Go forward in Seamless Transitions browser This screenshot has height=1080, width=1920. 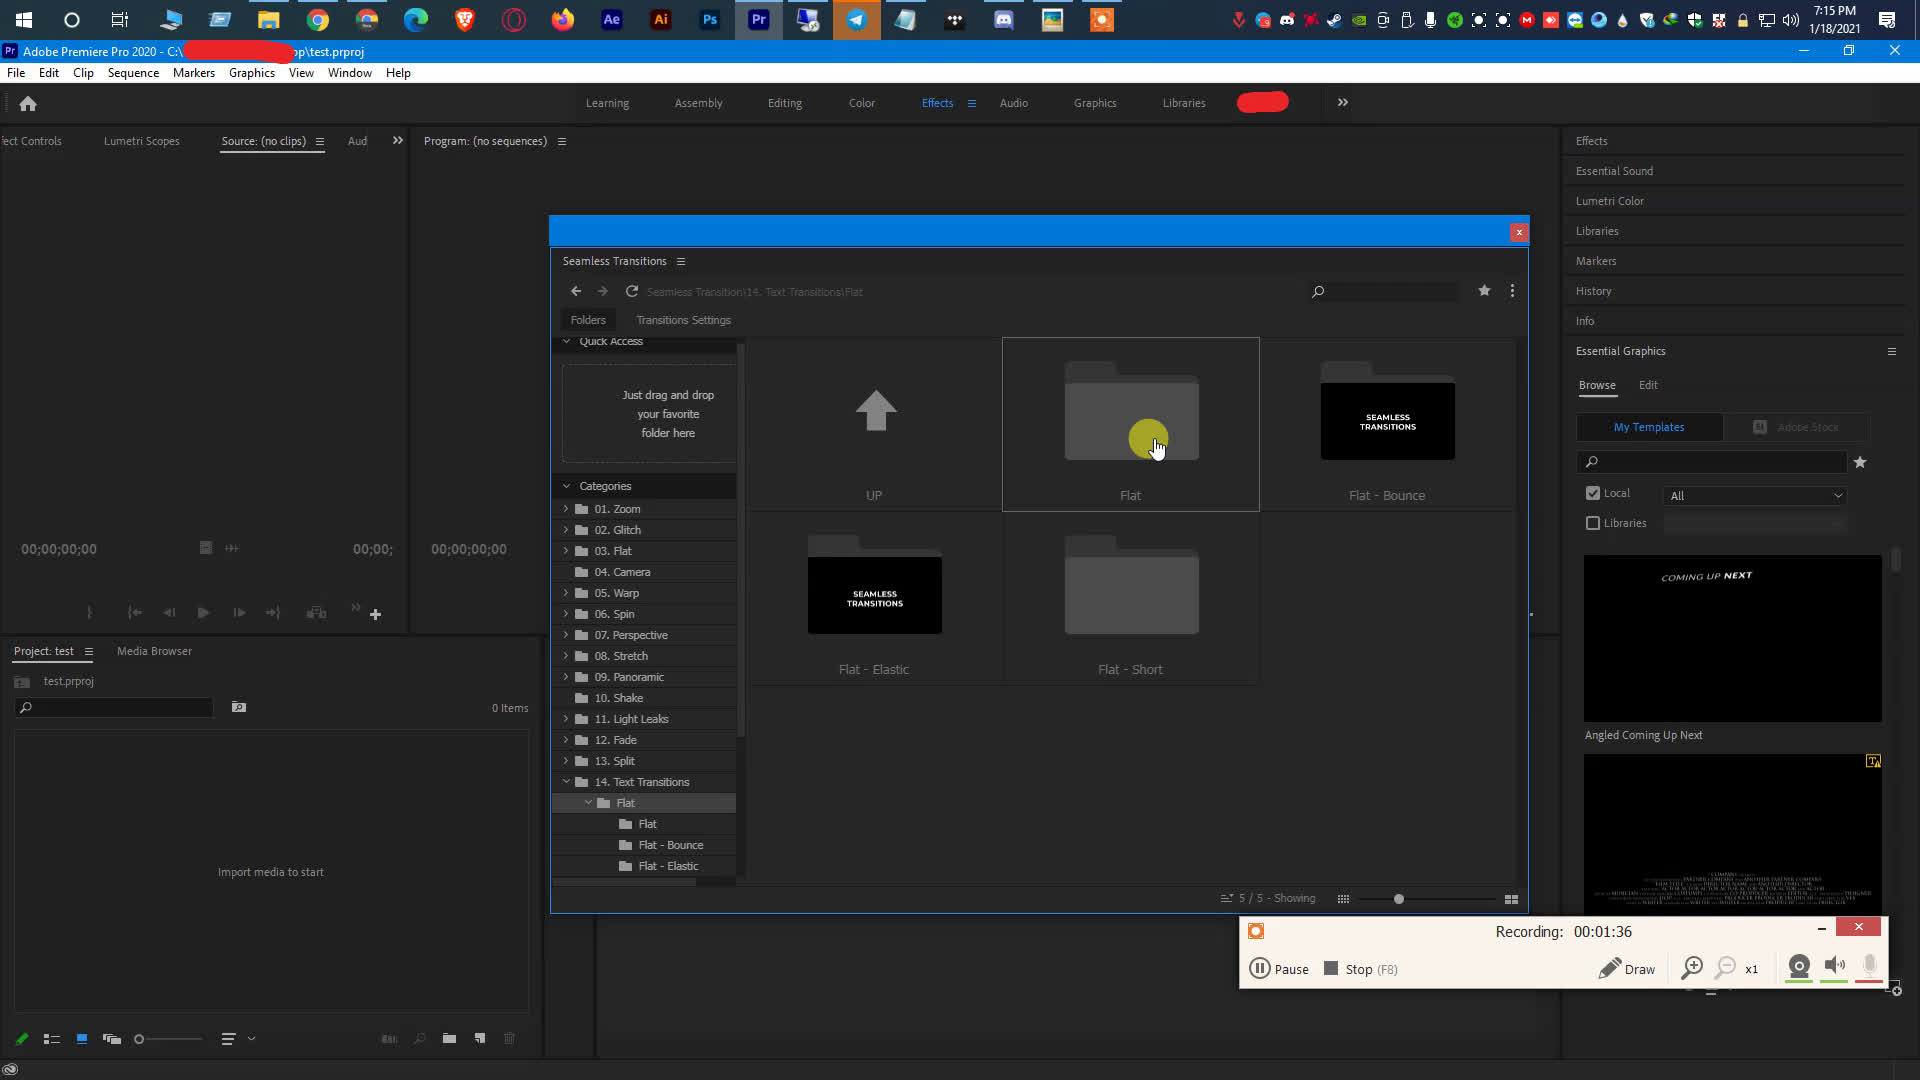tap(603, 291)
